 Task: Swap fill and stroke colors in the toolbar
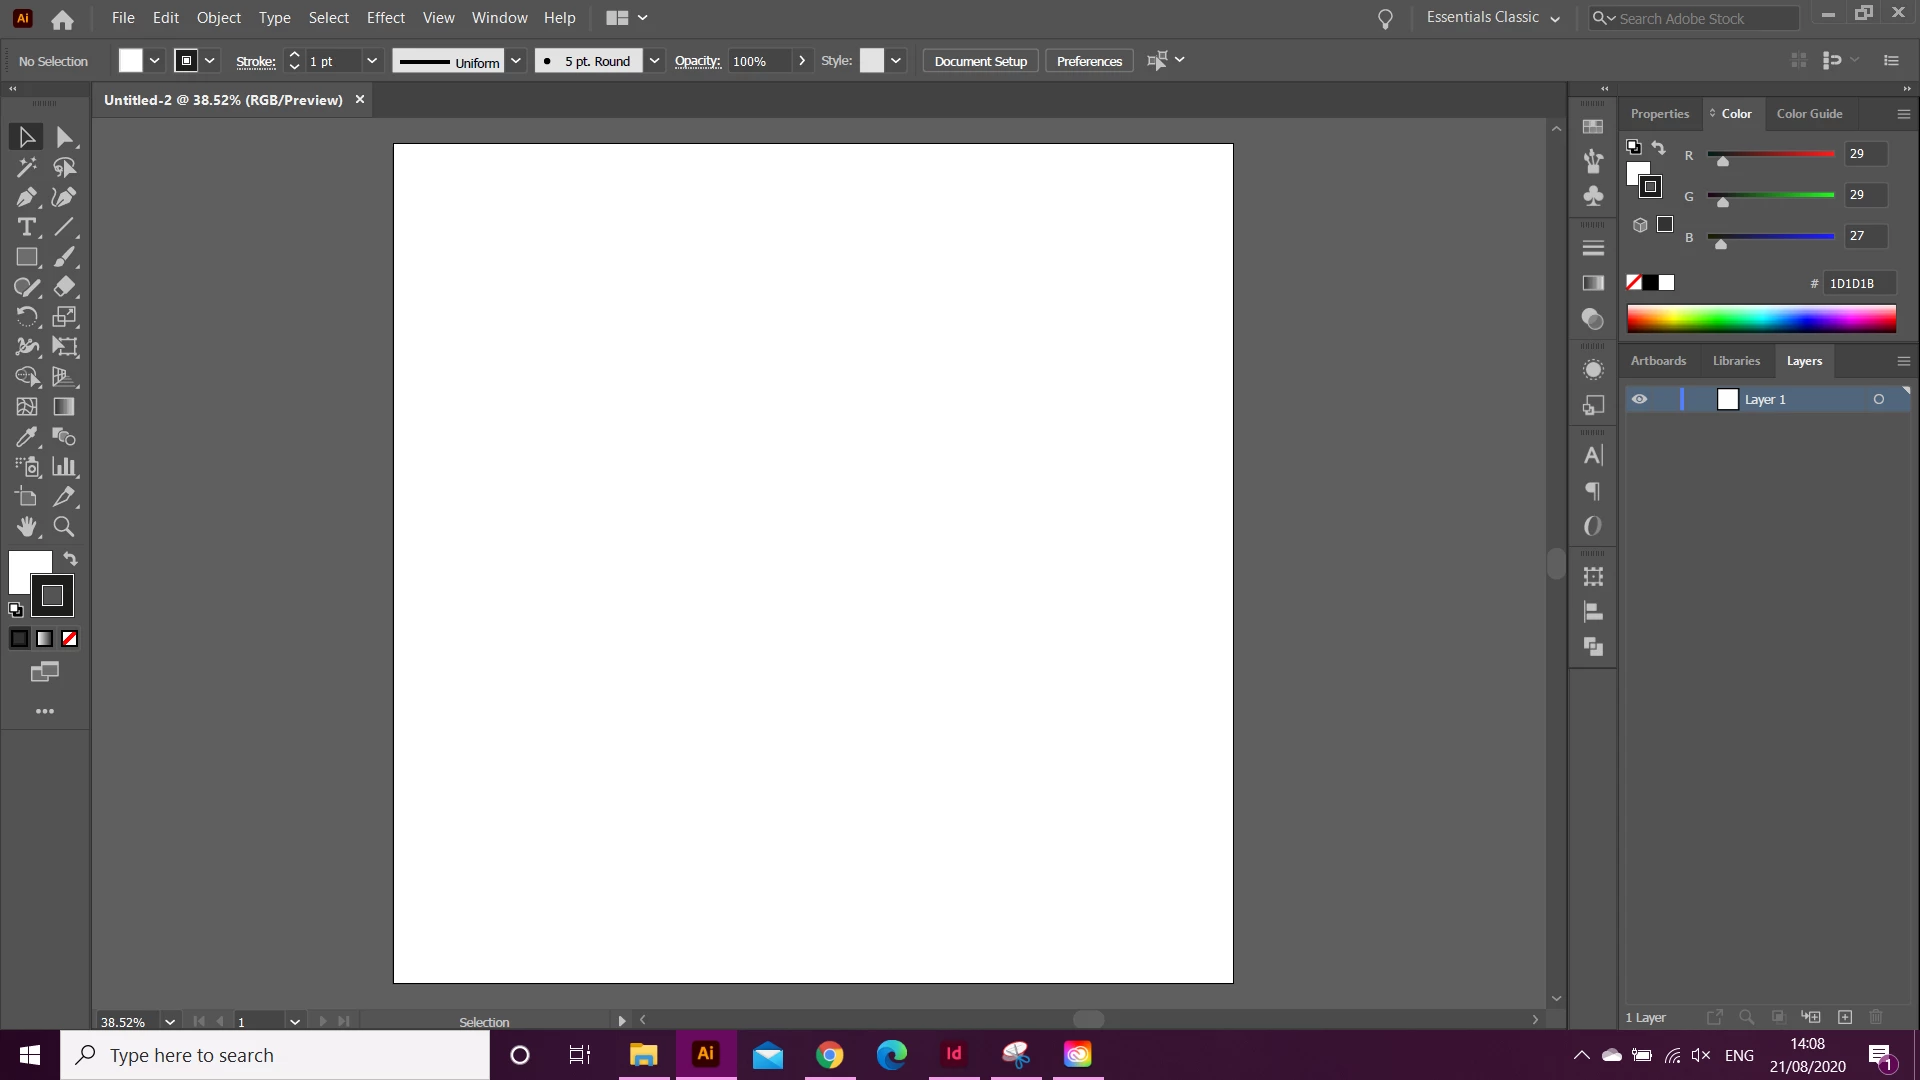70,559
